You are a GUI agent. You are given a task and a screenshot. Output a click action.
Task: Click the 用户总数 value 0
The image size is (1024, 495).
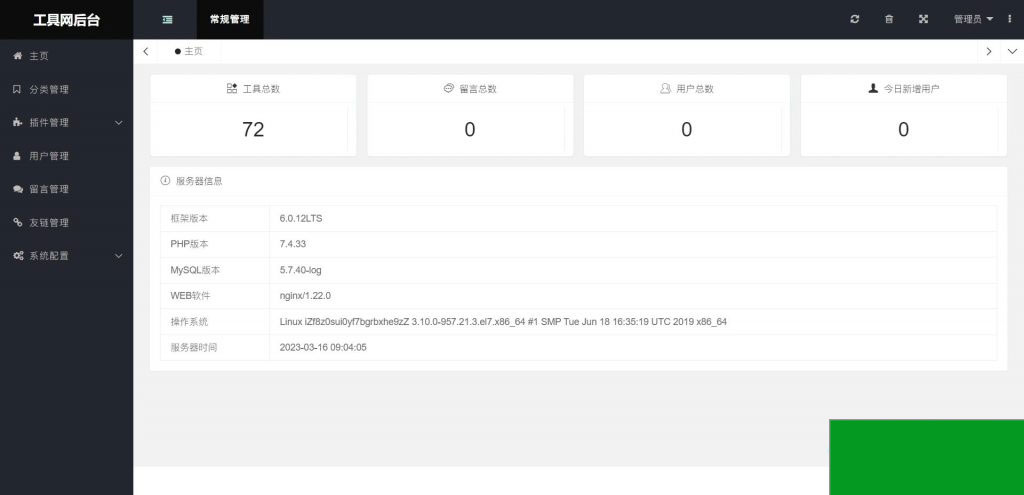click(x=686, y=129)
